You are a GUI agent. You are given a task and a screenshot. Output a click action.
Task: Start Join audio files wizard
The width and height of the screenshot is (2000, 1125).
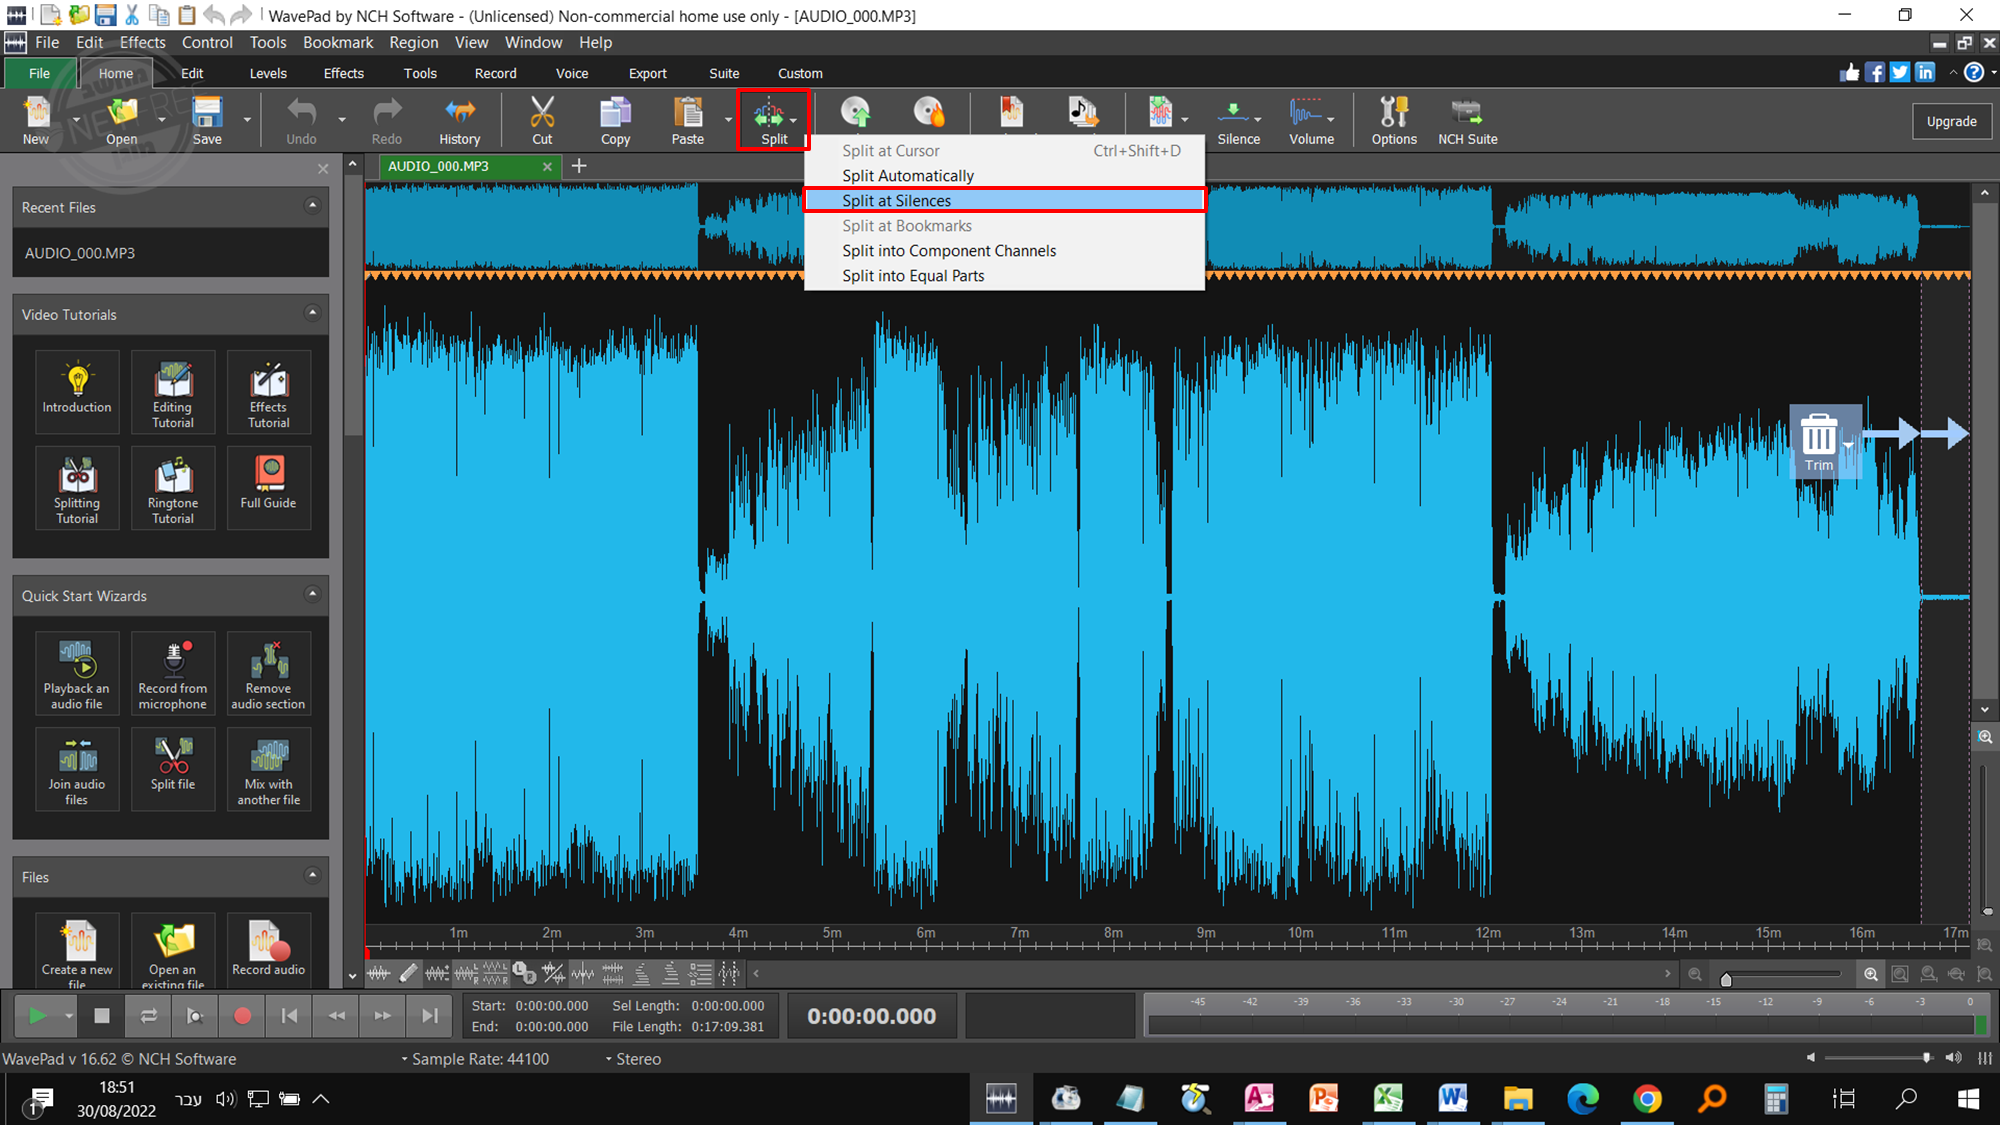[x=77, y=768]
